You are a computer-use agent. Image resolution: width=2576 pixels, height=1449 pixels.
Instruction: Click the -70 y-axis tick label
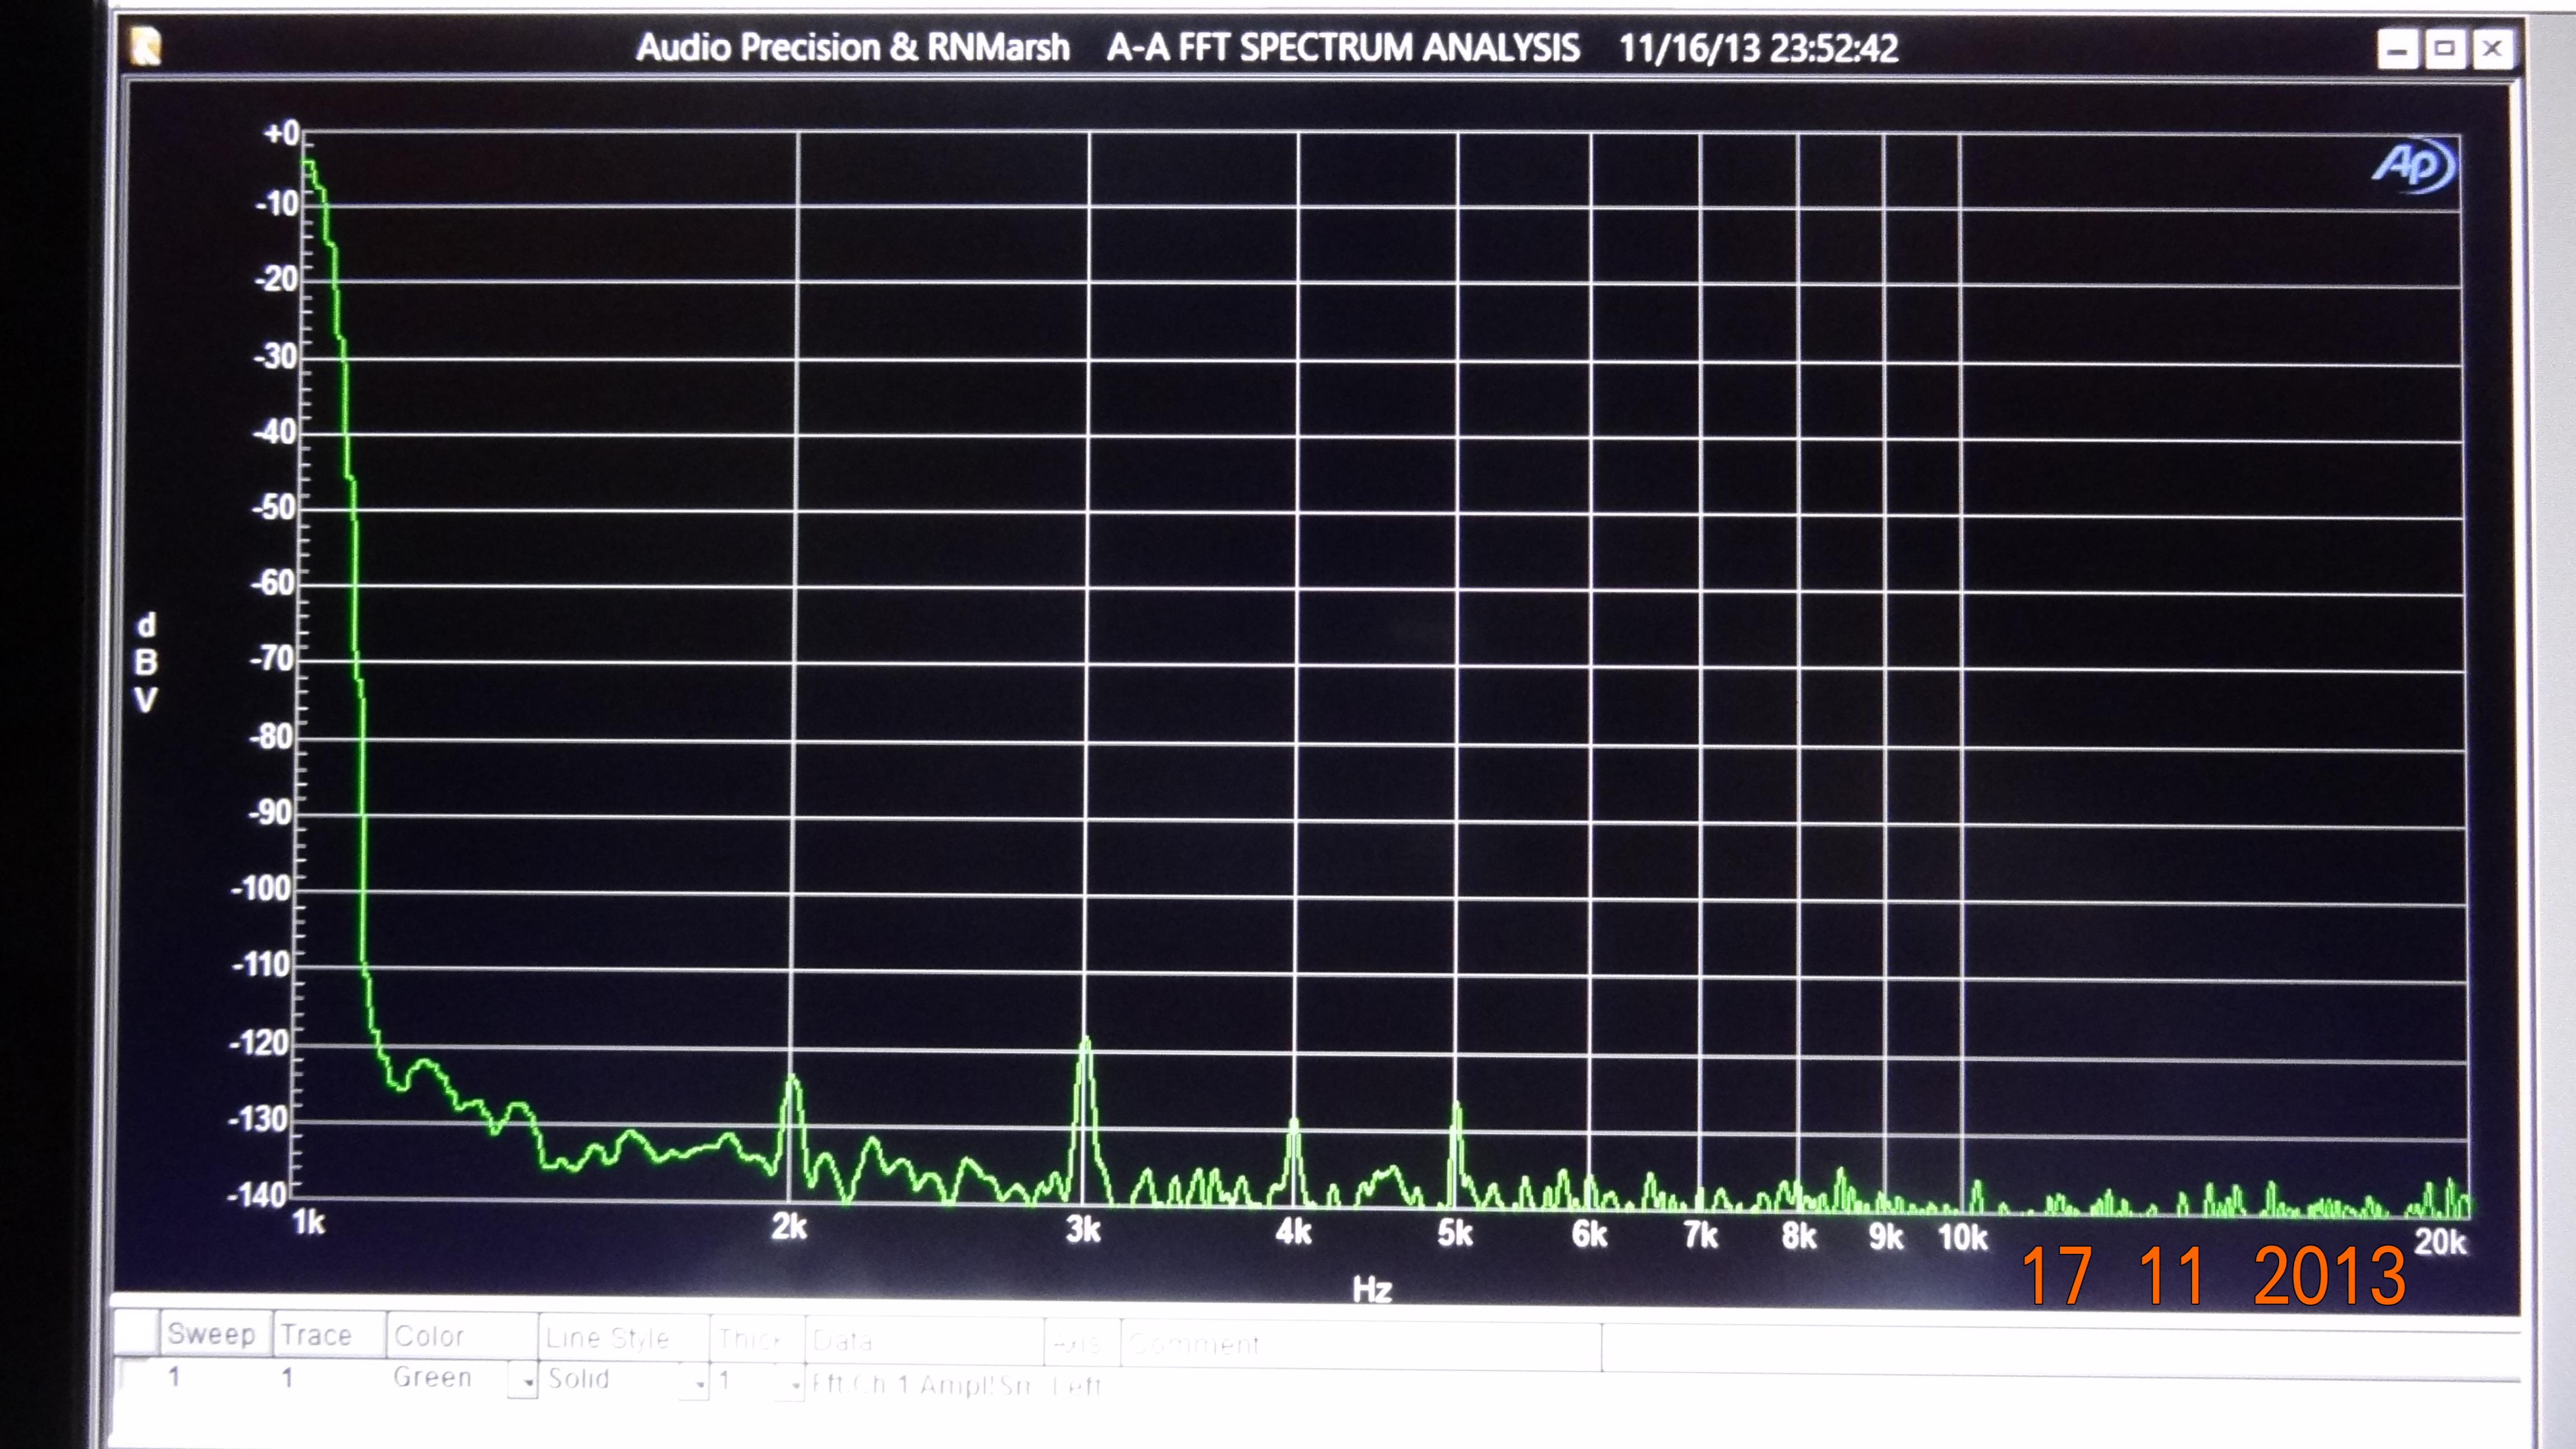pos(272,659)
